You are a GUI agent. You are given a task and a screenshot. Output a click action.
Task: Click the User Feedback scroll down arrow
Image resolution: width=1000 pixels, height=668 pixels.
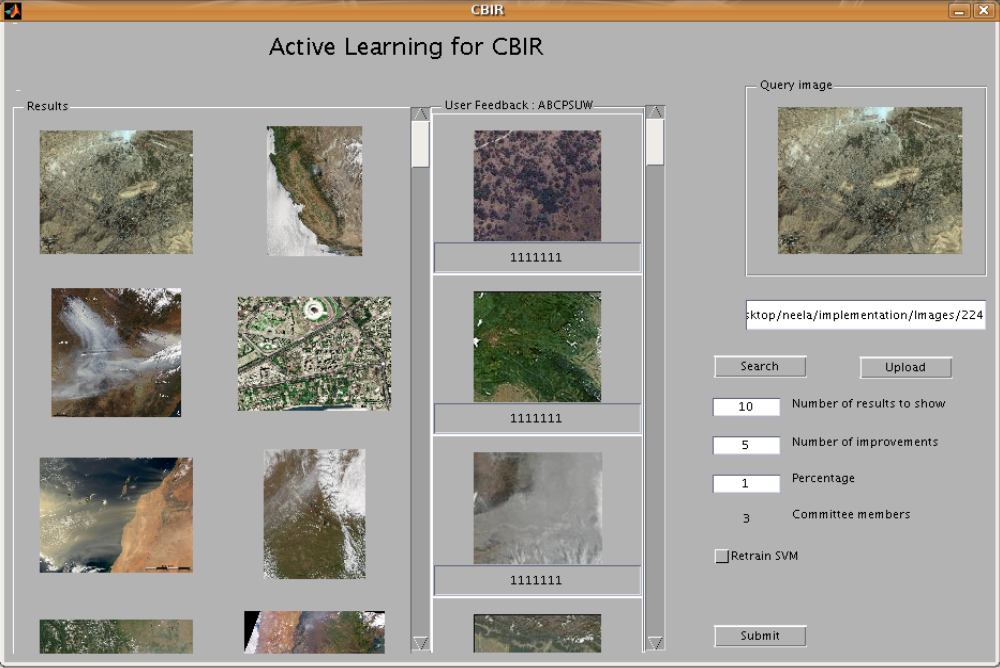pyautogui.click(x=655, y=642)
